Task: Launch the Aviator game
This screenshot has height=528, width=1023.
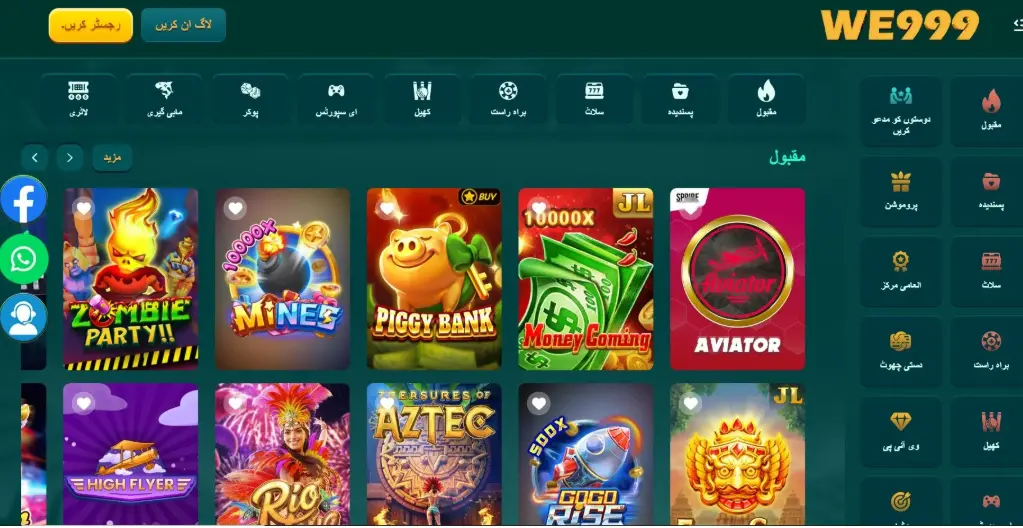Action: tap(737, 279)
